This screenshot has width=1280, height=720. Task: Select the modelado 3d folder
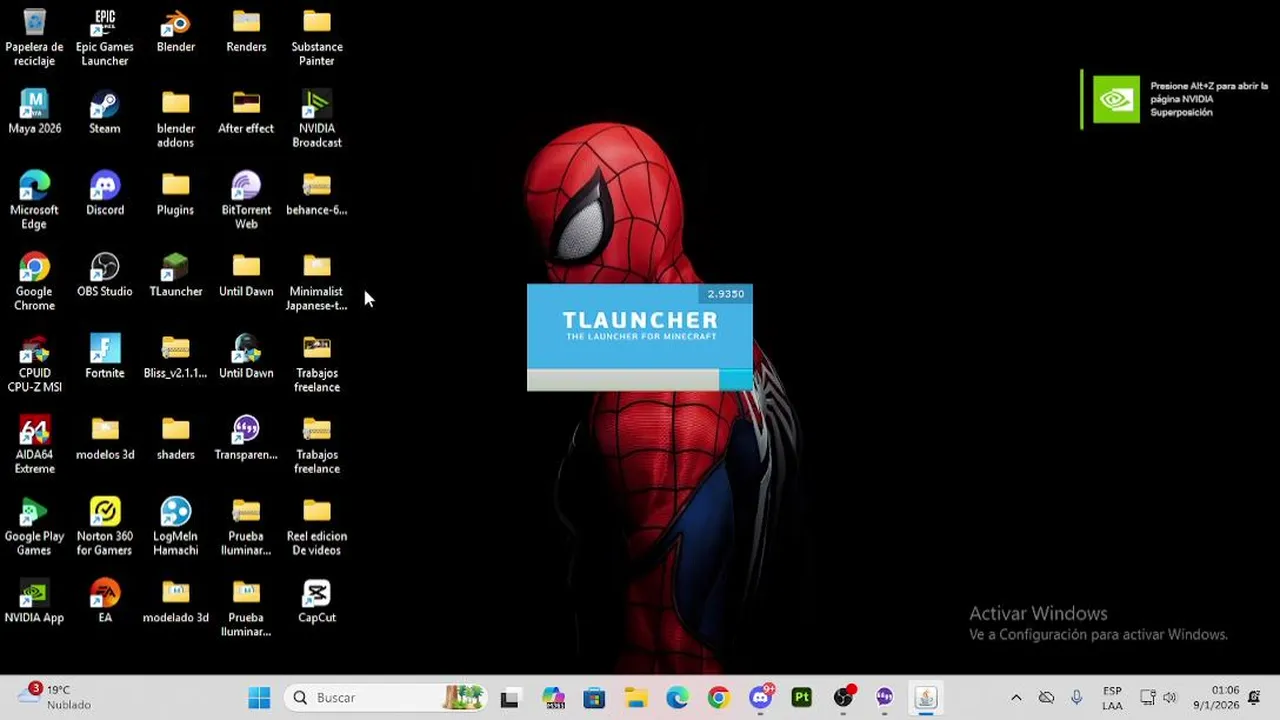176,601
